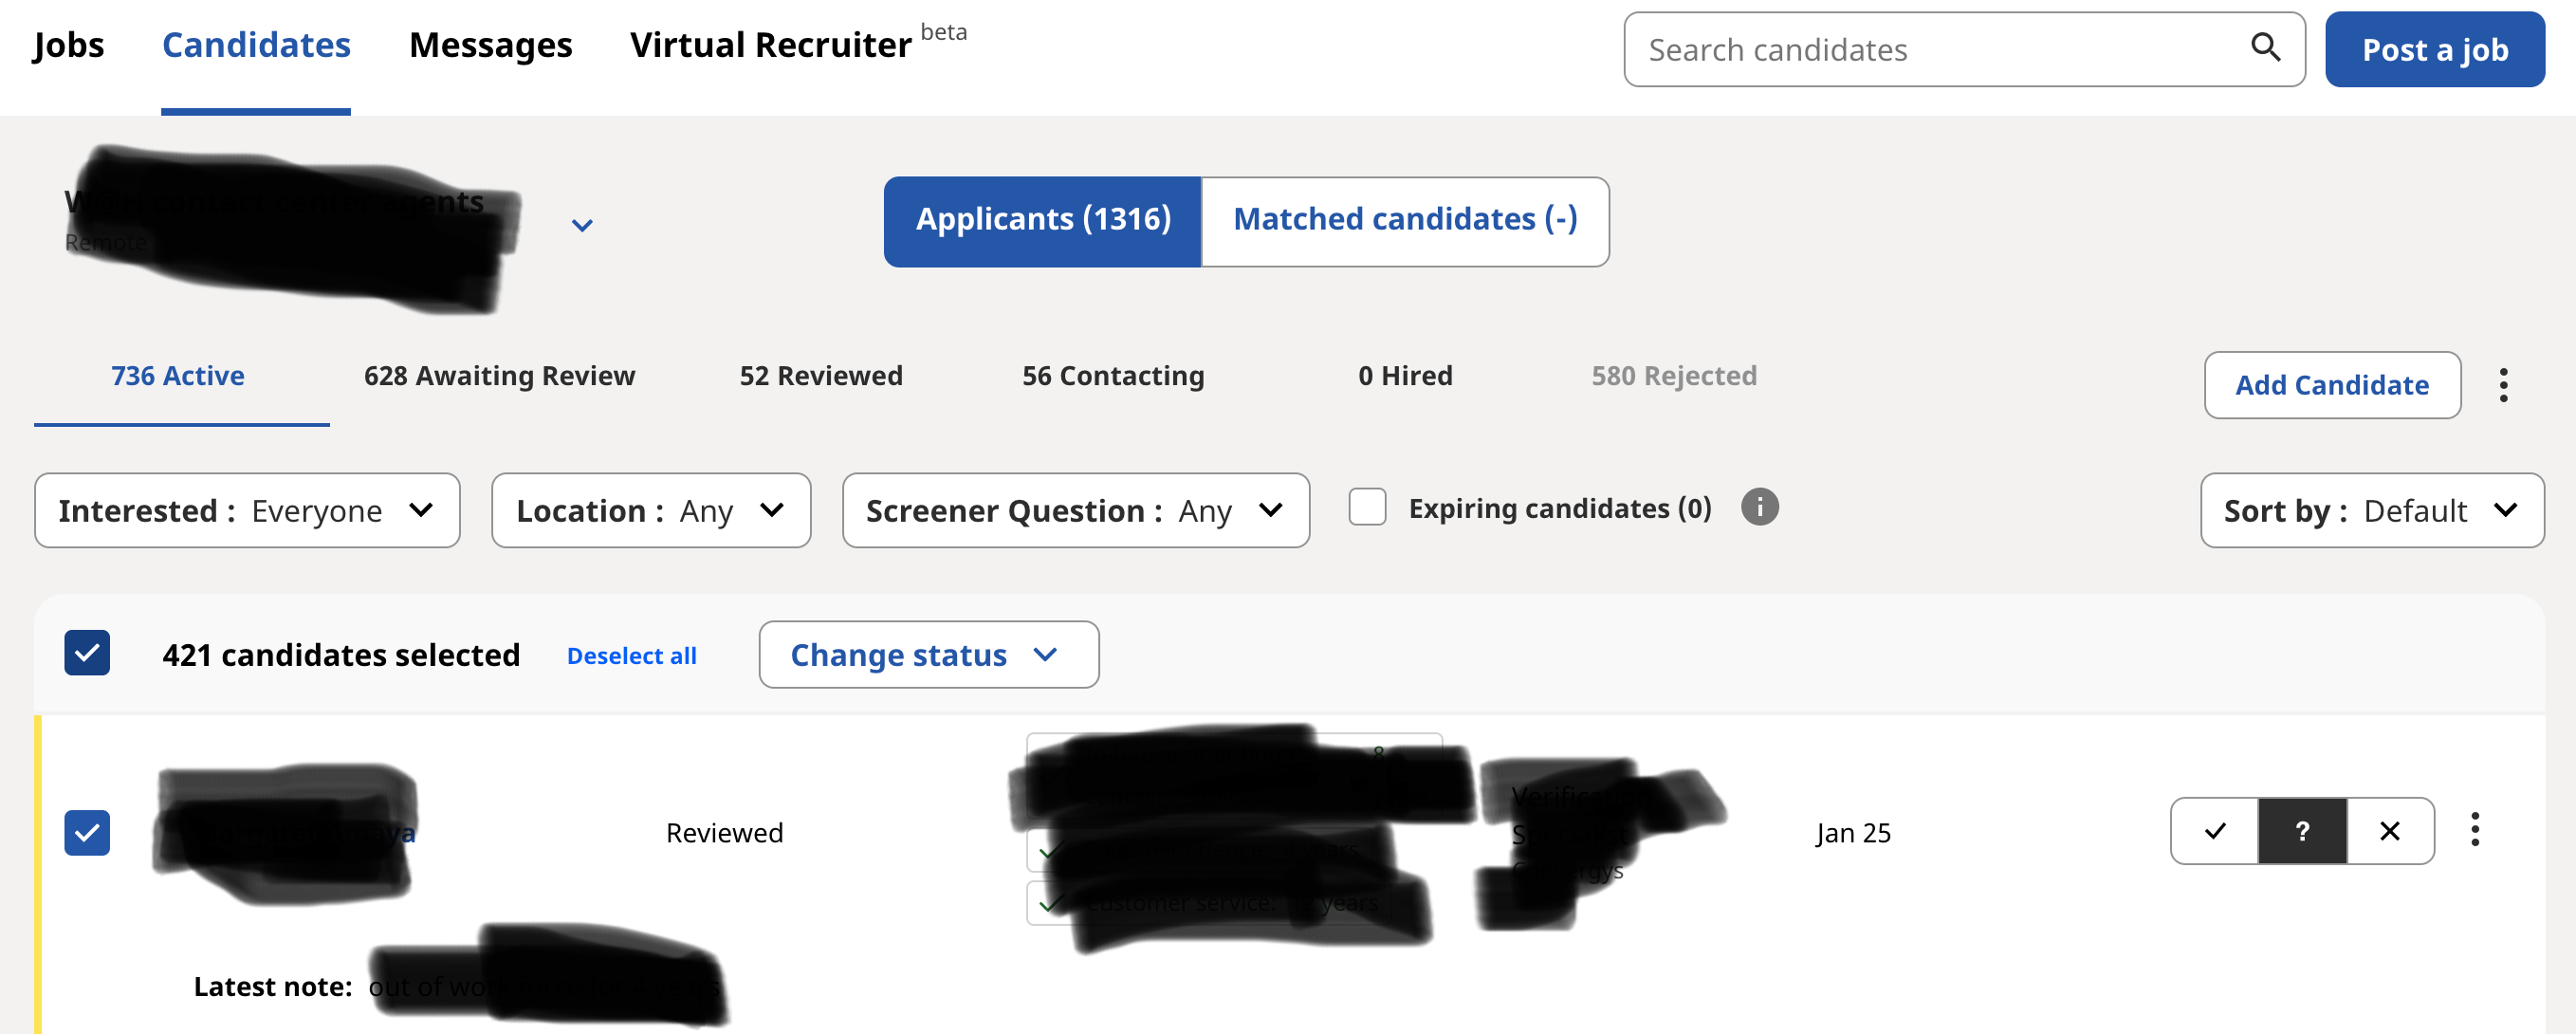Uncheck the Reviewed candidate row checkbox
Screen dimensions: 2576x1034
(87, 833)
